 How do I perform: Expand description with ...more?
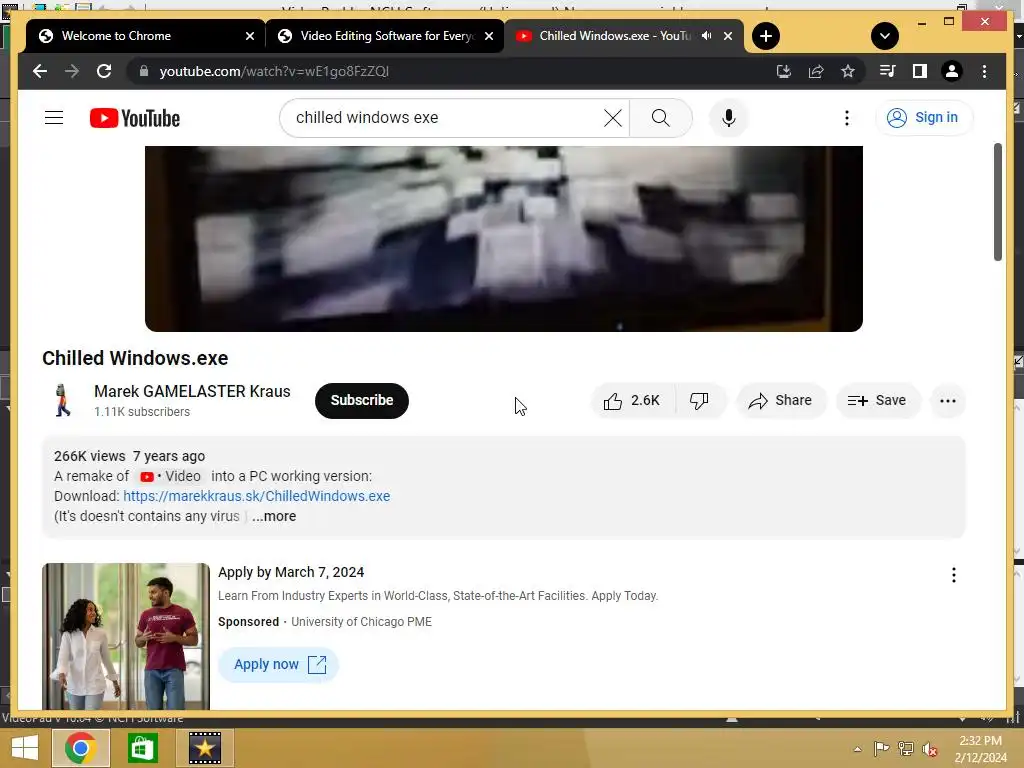pos(274,516)
